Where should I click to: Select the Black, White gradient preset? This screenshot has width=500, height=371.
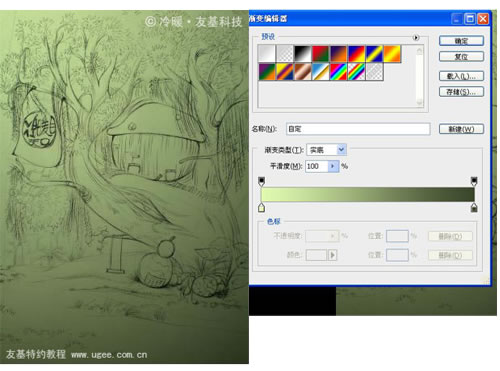303,54
